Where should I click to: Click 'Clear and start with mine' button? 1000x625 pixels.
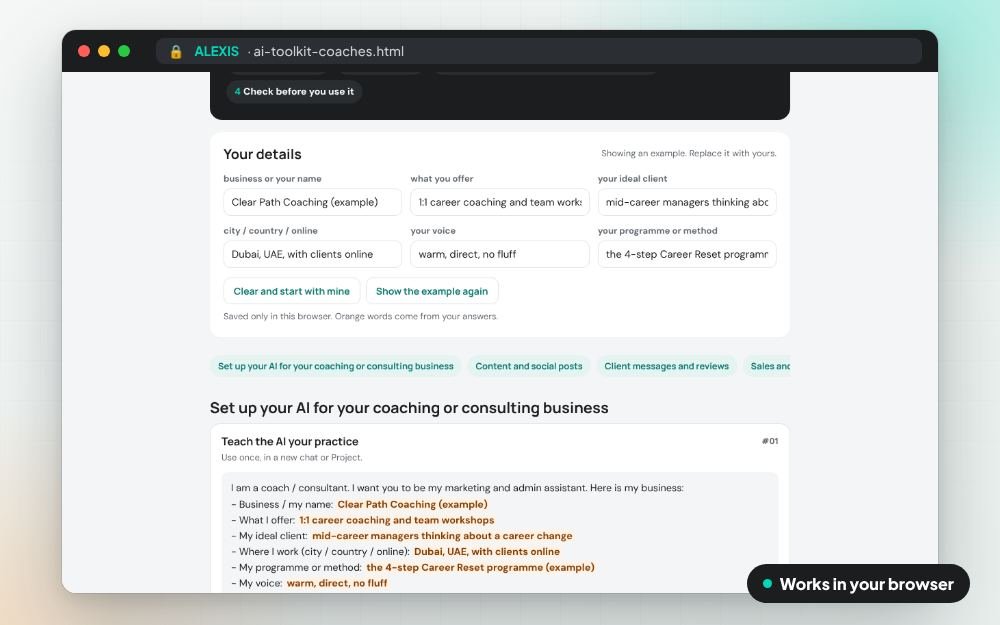pyautogui.click(x=291, y=291)
